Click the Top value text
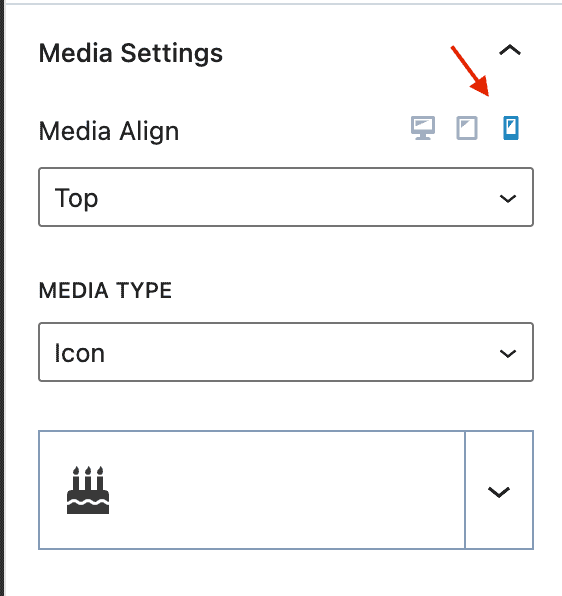 76,198
